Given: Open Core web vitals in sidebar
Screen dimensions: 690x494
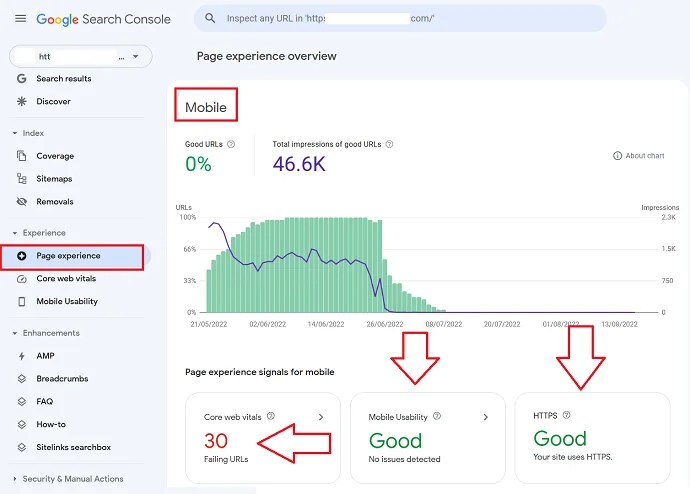Looking at the screenshot, I should 66,278.
